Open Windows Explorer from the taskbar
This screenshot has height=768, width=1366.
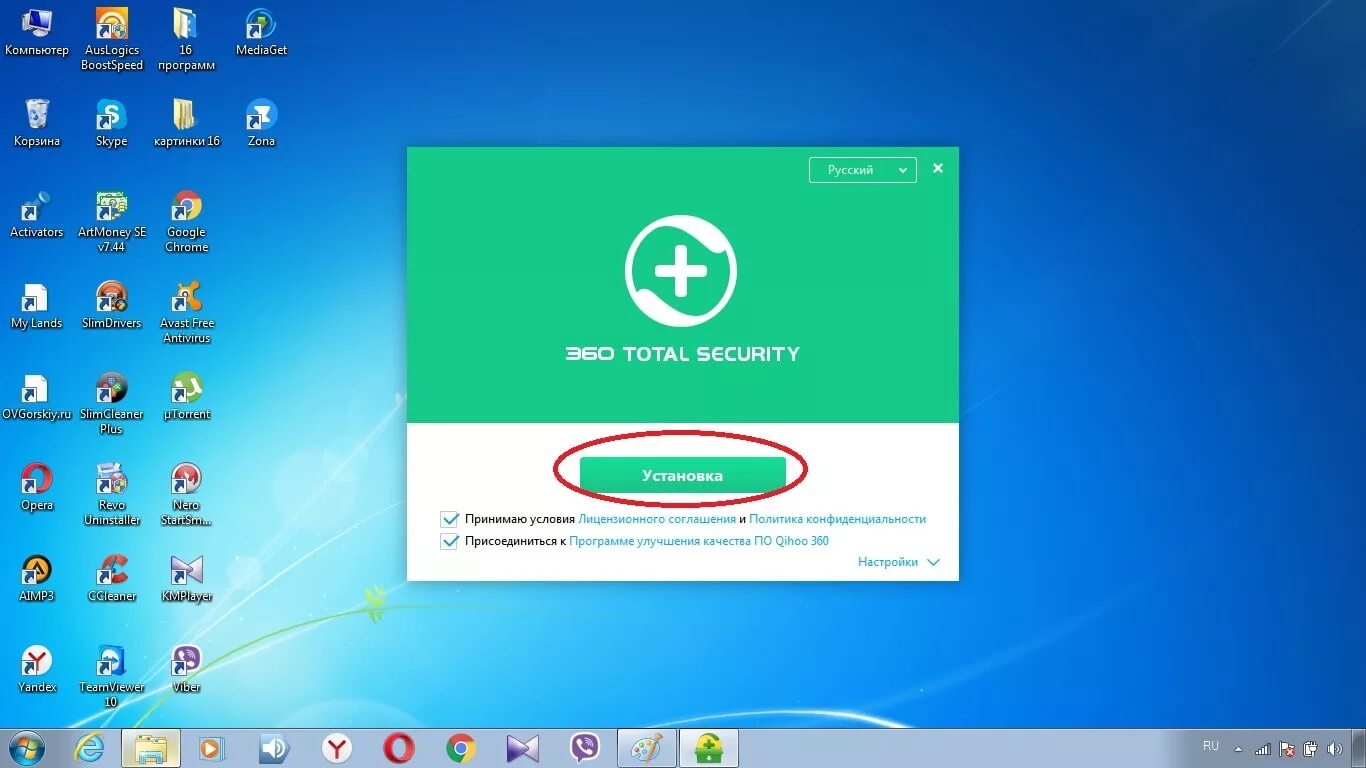click(151, 748)
